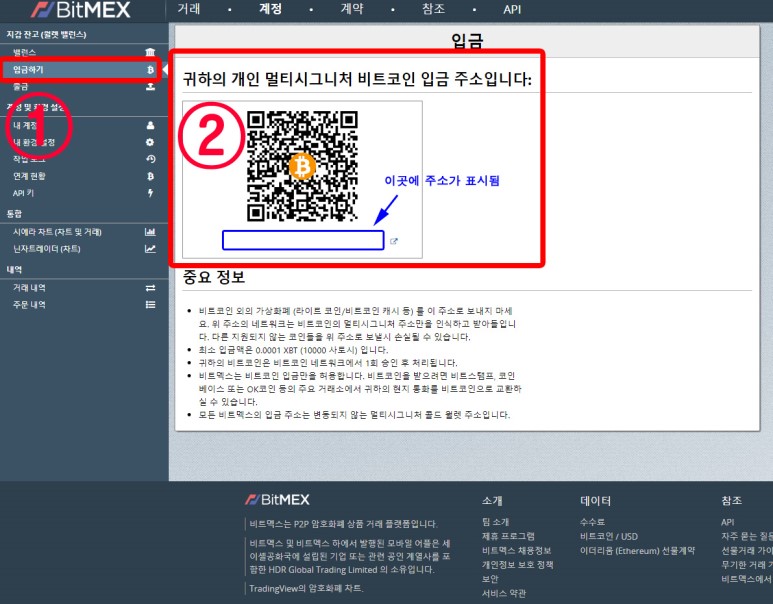Click the Bitcoin icon beside 연계 현황
The image size is (773, 604).
coord(150,176)
